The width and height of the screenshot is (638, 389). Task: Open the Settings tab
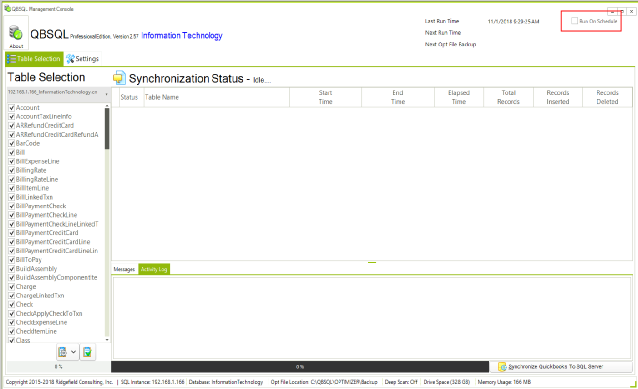click(83, 59)
